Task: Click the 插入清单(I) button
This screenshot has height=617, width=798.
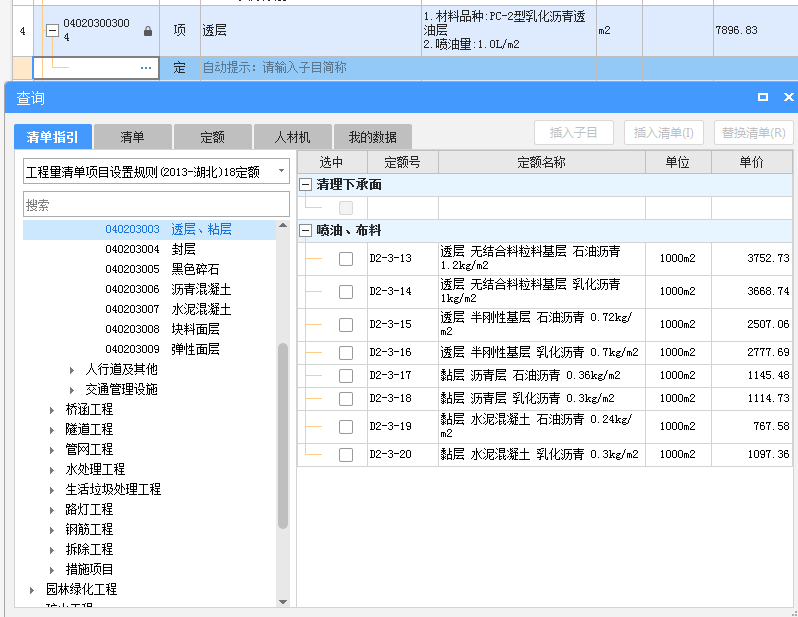Action: [664, 133]
